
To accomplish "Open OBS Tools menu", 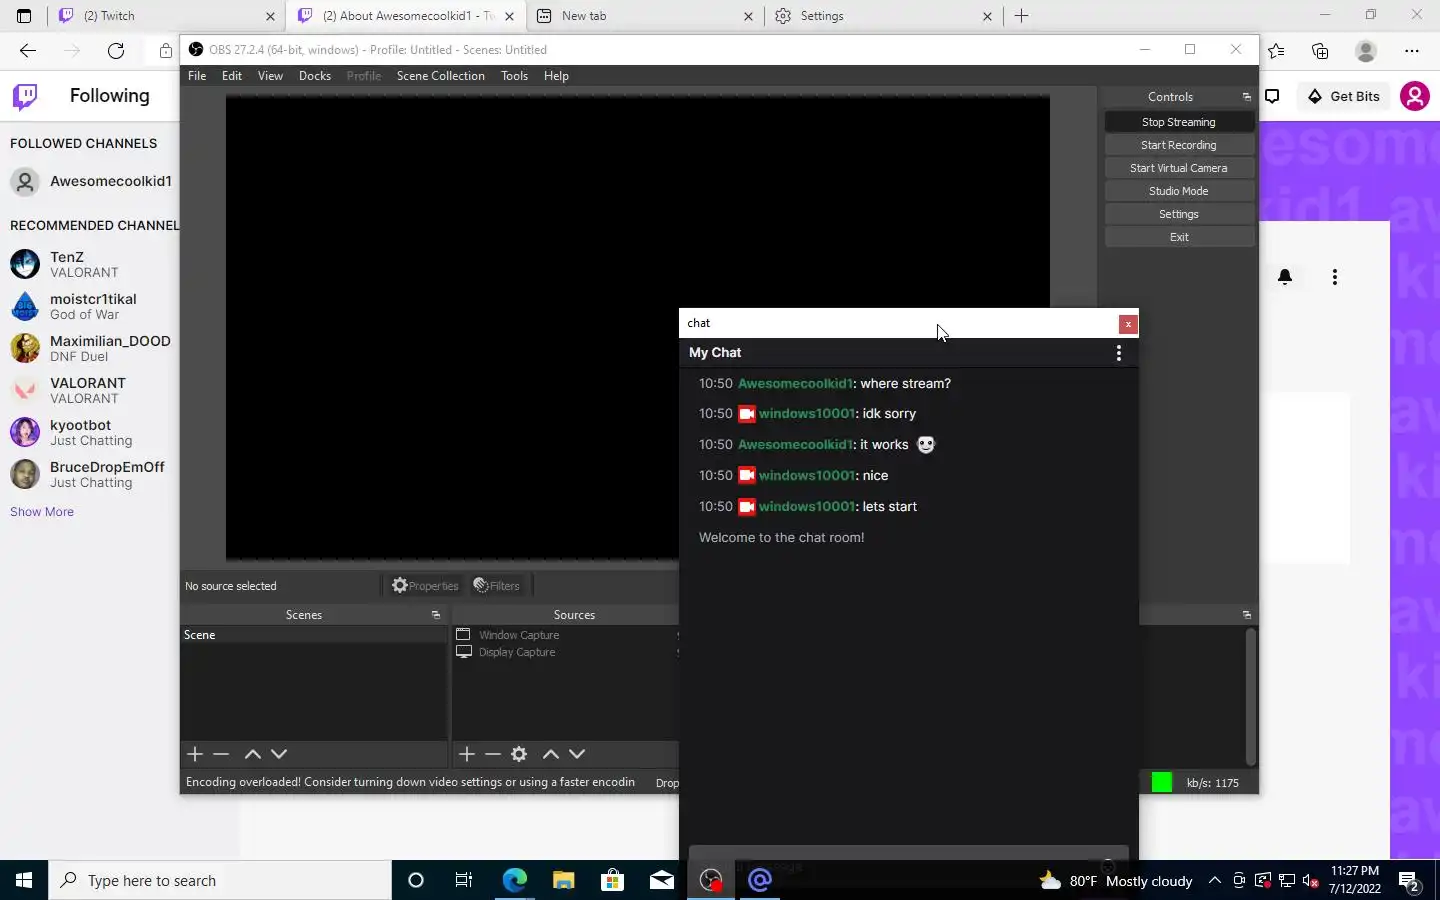I will click(x=515, y=76).
